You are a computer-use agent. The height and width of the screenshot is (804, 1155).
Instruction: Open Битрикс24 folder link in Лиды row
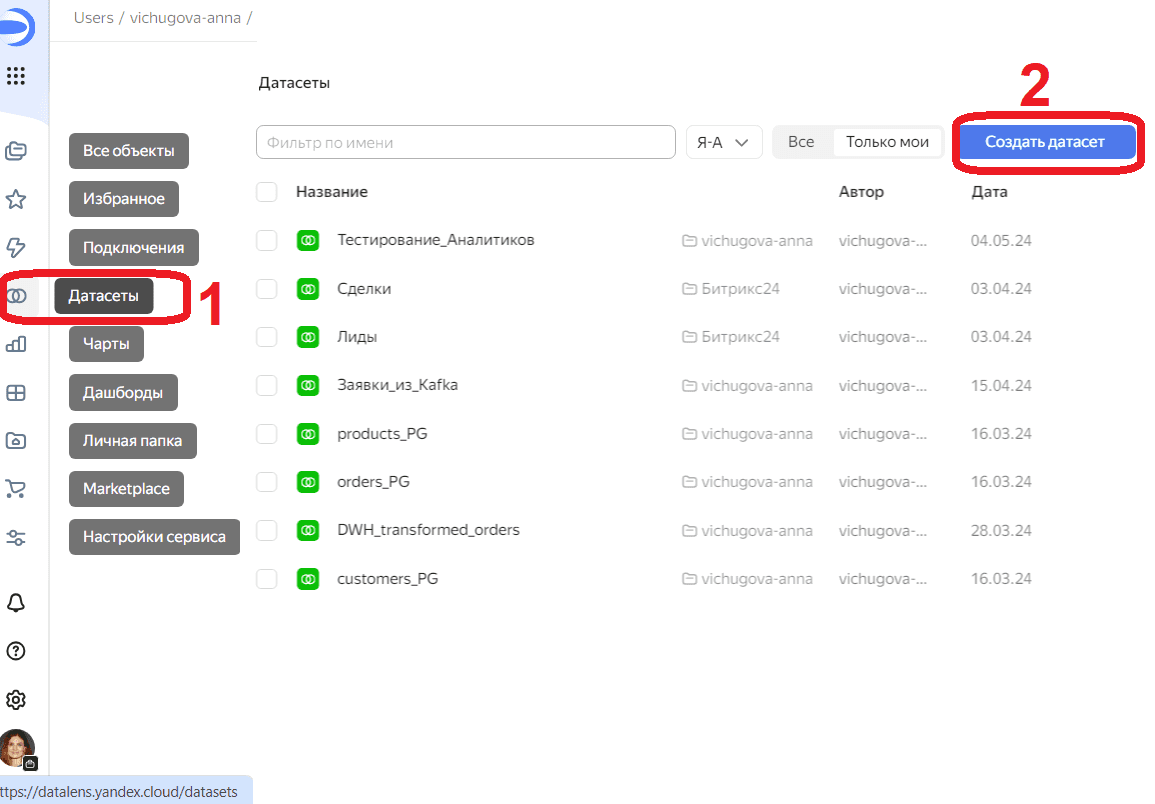click(x=731, y=337)
